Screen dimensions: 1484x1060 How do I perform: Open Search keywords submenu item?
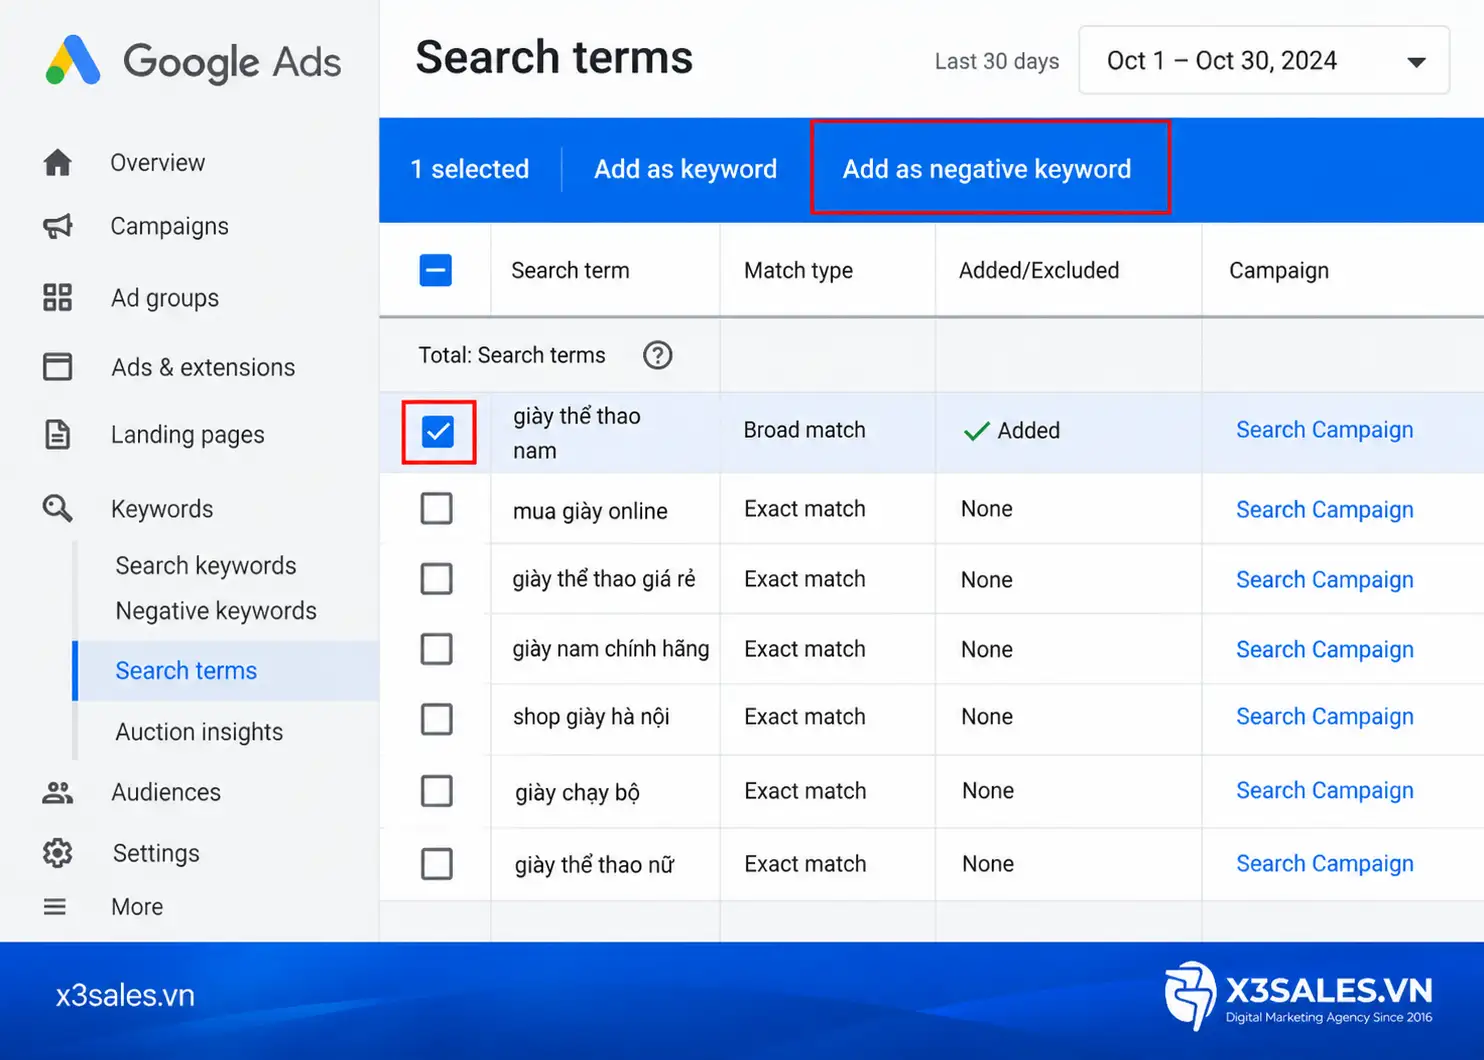click(206, 566)
